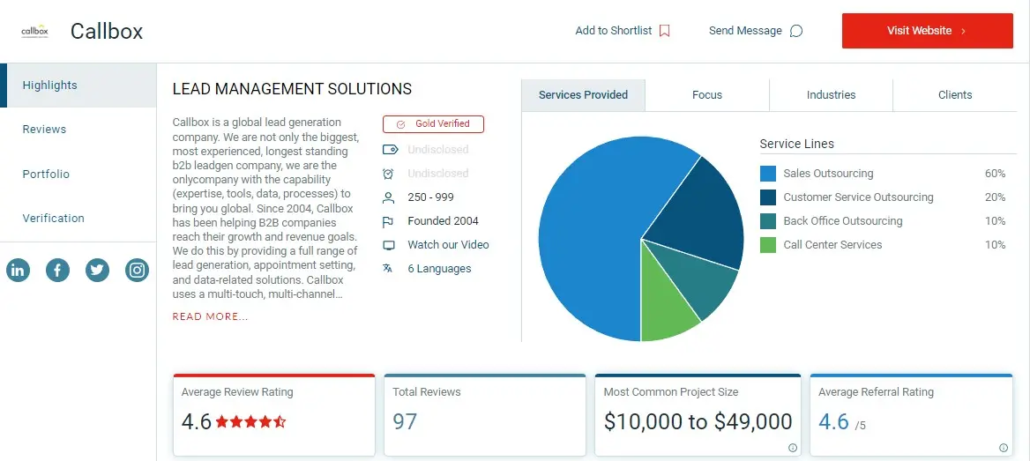Image resolution: width=1030 pixels, height=461 pixels.
Task: Click the Callbox company name heading
Action: pos(106,32)
